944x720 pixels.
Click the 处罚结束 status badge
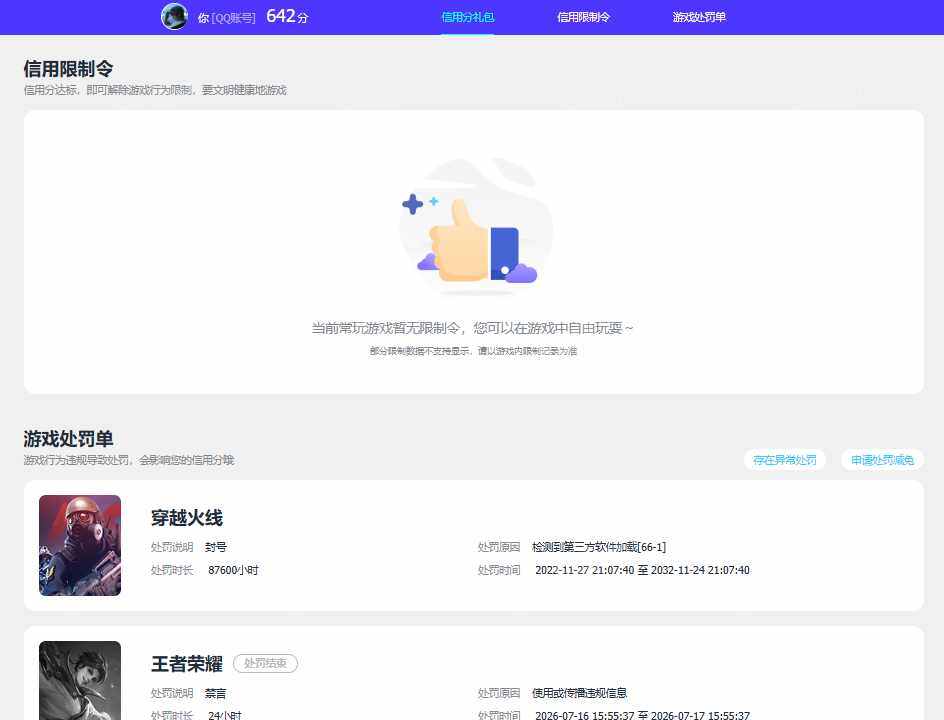266,663
